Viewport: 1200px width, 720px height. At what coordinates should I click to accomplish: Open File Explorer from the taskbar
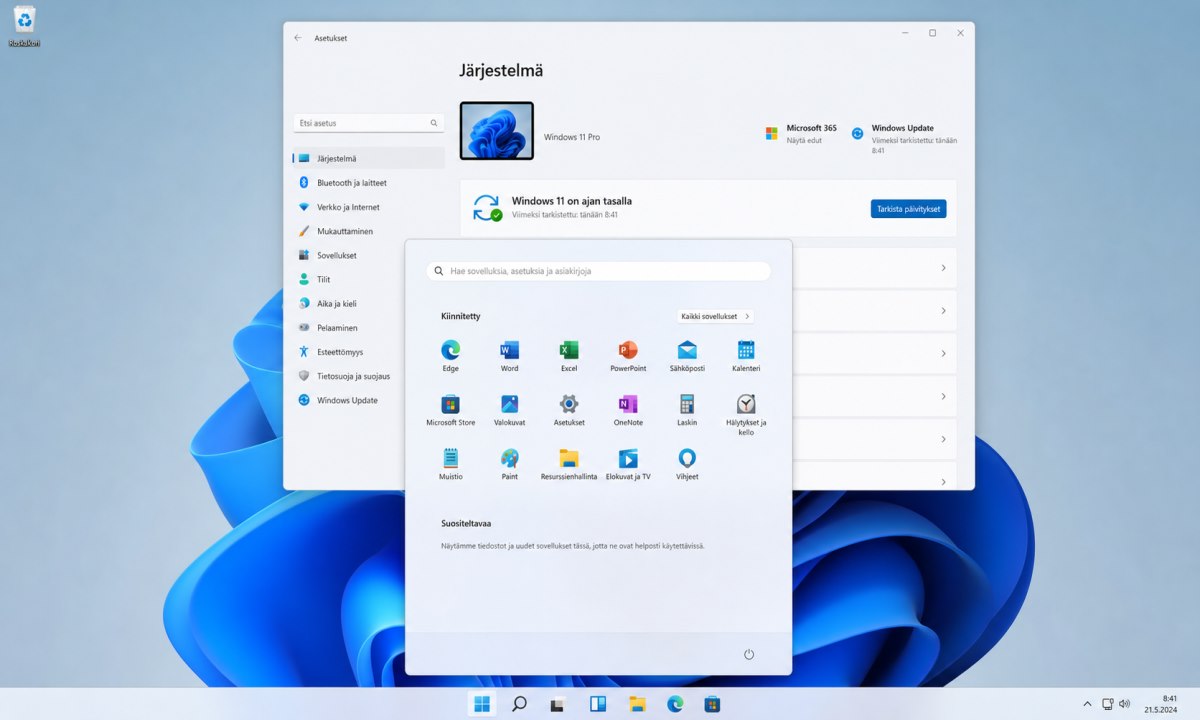(x=637, y=703)
